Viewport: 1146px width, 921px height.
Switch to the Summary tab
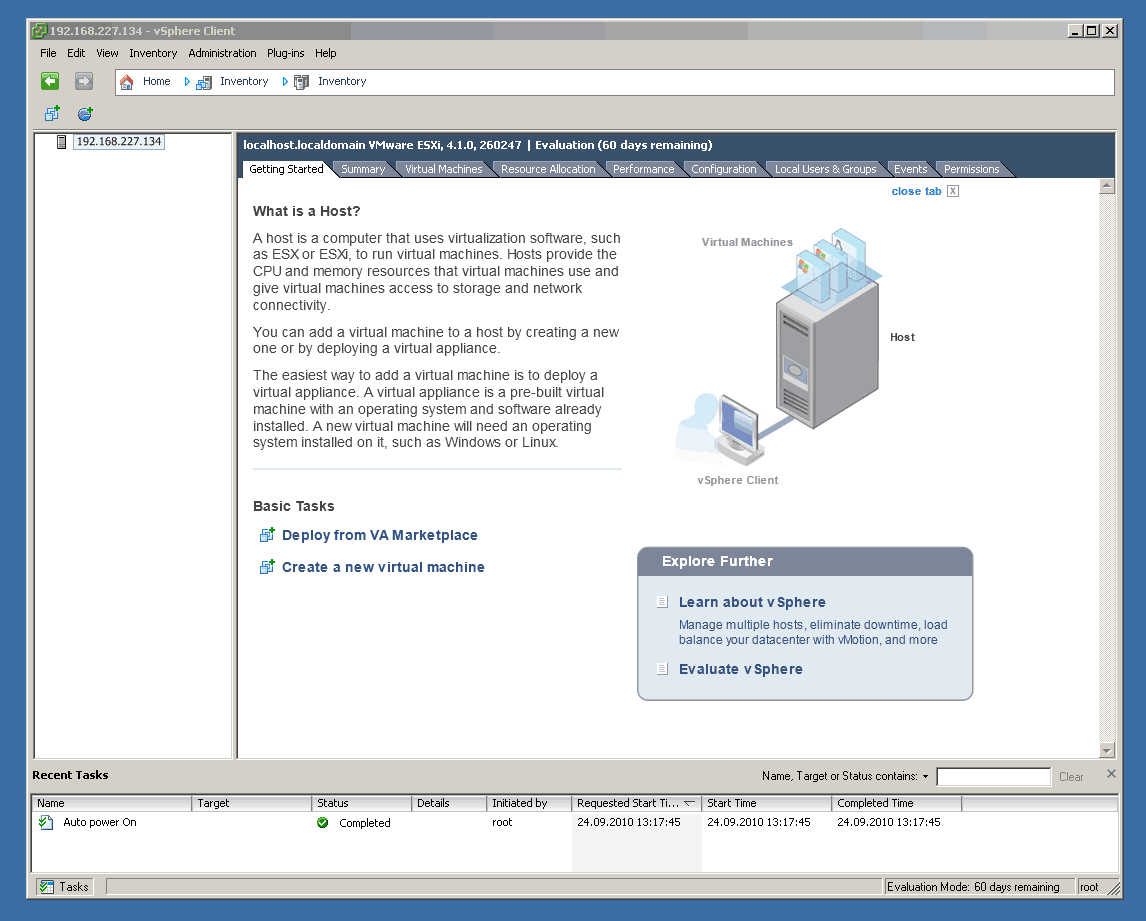363,170
